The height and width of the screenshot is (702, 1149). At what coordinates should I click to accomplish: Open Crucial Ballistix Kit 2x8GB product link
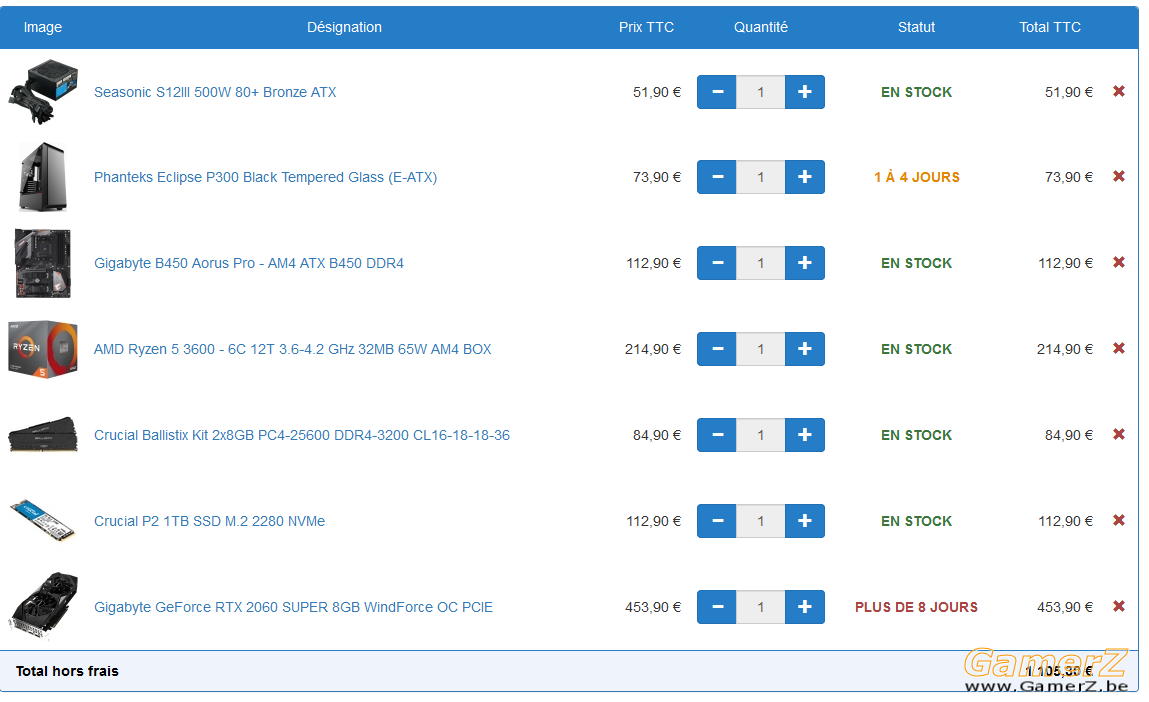click(302, 435)
